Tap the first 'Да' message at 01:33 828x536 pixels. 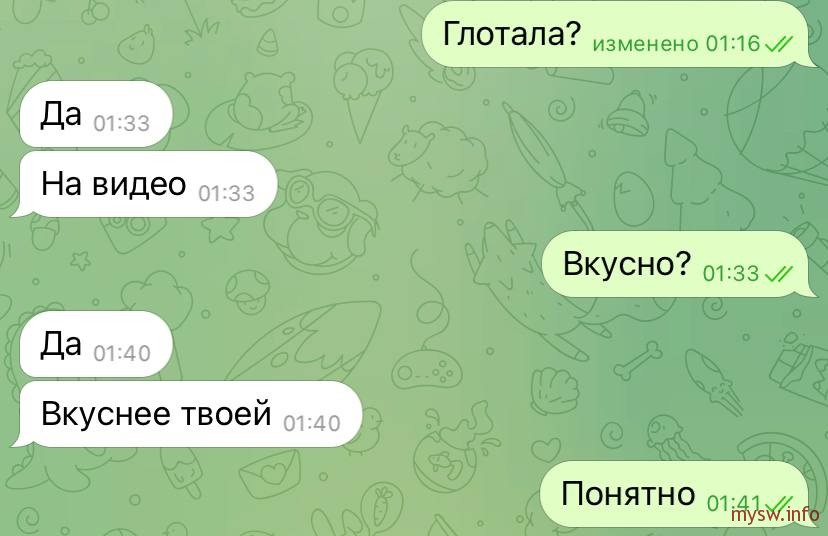pos(96,114)
